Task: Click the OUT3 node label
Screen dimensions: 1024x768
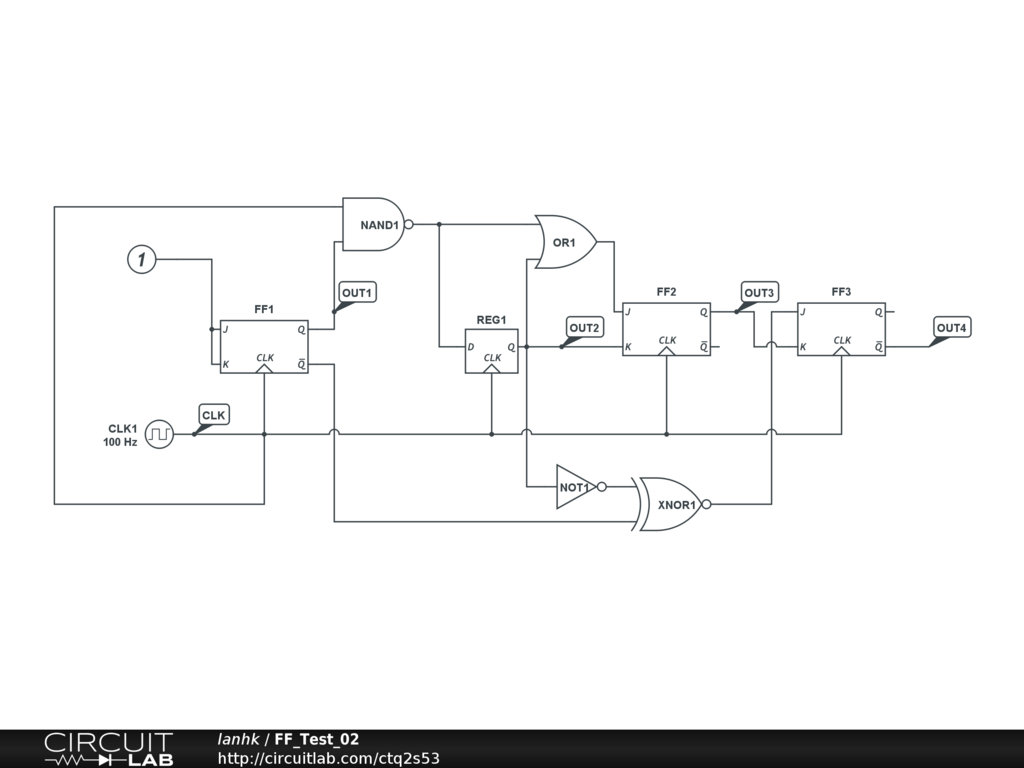Action: point(759,292)
